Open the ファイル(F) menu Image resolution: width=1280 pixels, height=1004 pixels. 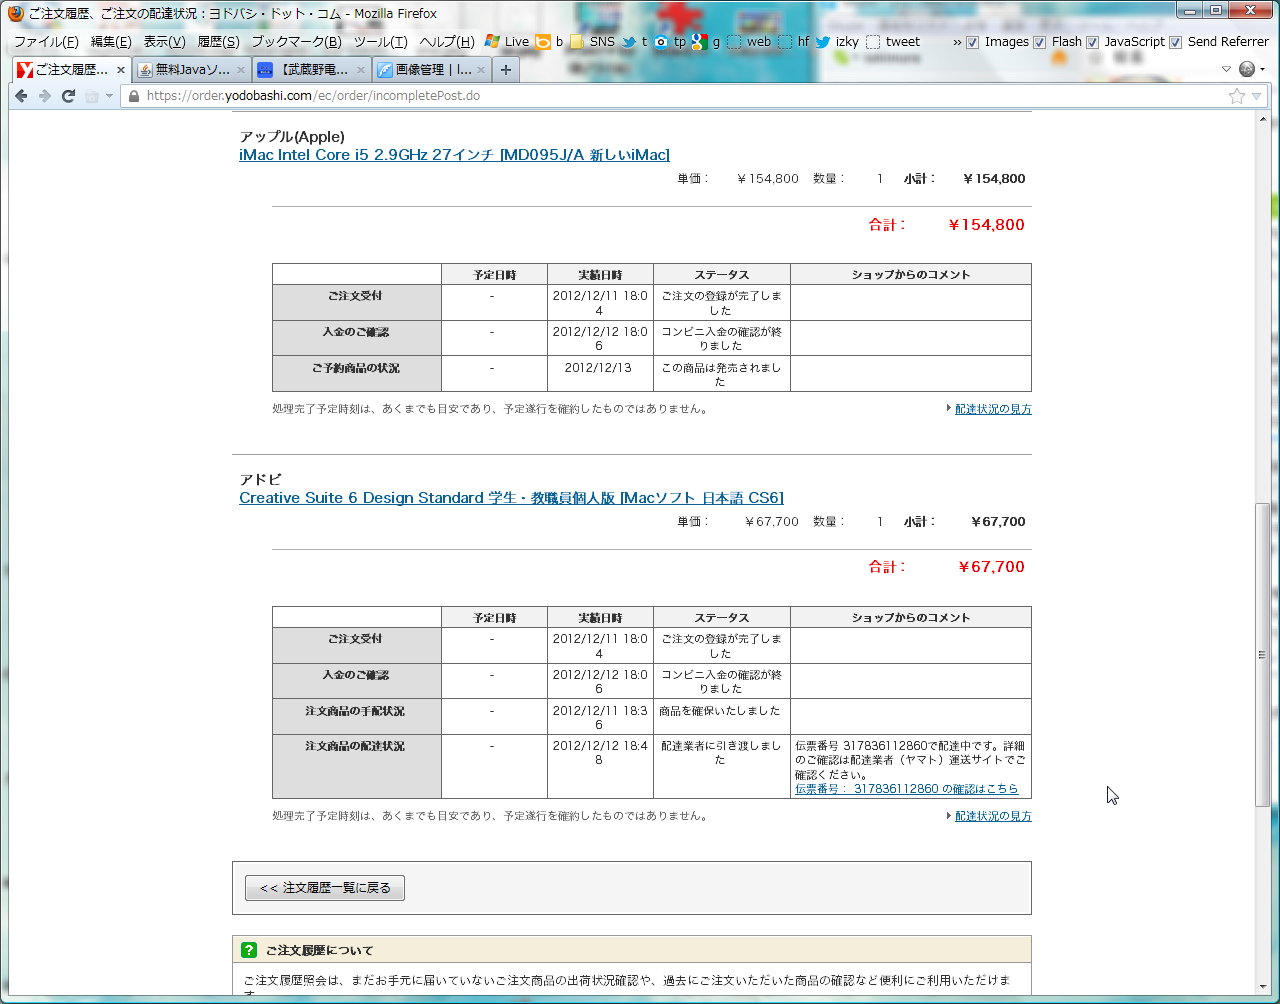(x=46, y=42)
